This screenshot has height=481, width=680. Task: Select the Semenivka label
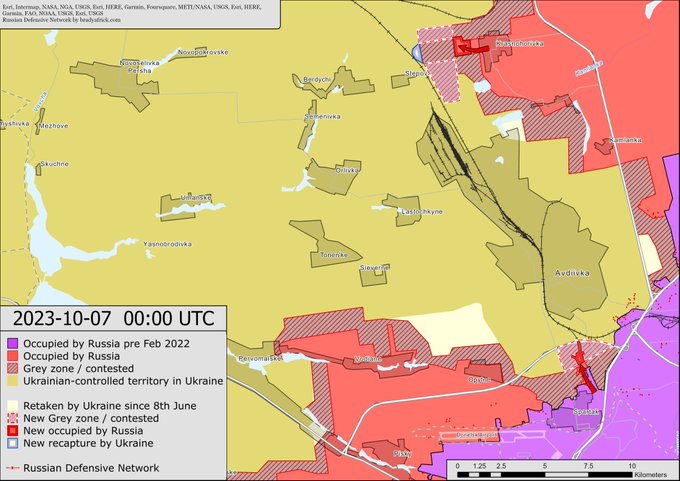point(323,117)
